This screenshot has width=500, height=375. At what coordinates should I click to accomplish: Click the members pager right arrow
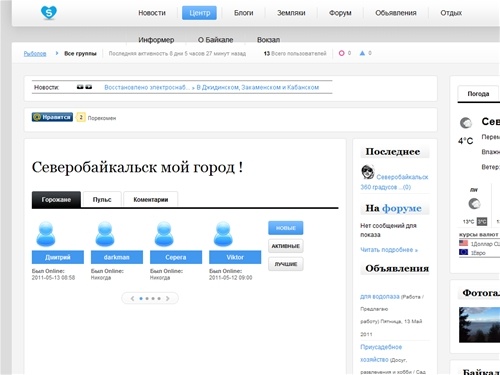coord(167,298)
